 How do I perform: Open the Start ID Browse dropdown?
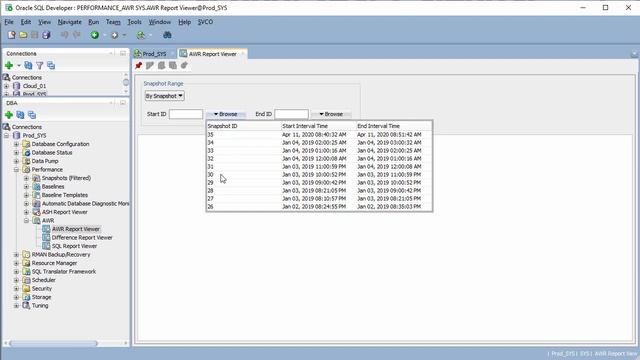[x=226, y=114]
